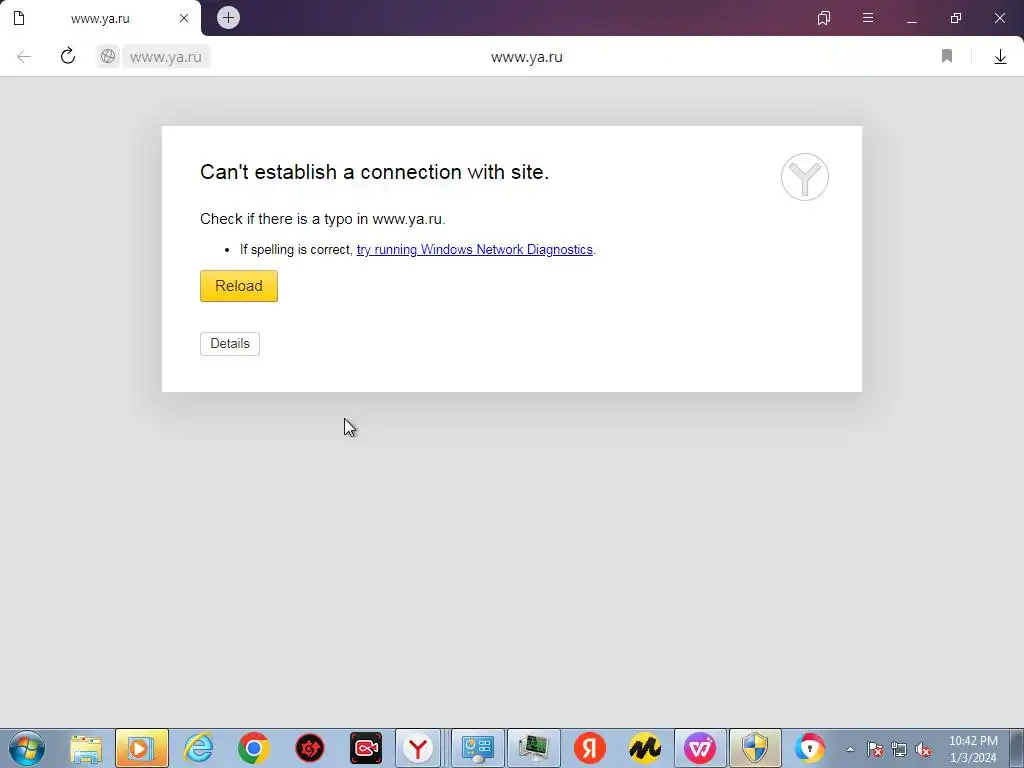
Task: Open the colorful keyhole app taskbar icon
Action: (x=810, y=748)
